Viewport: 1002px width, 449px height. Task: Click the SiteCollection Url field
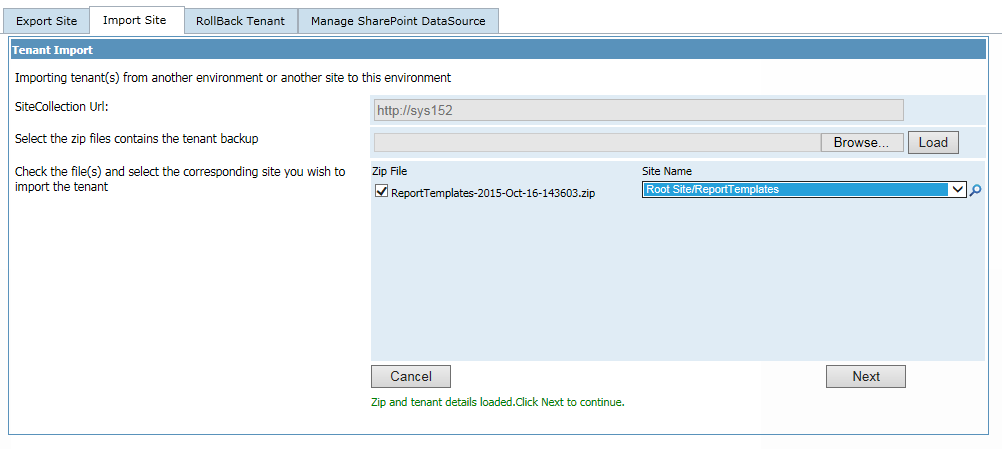tap(638, 110)
